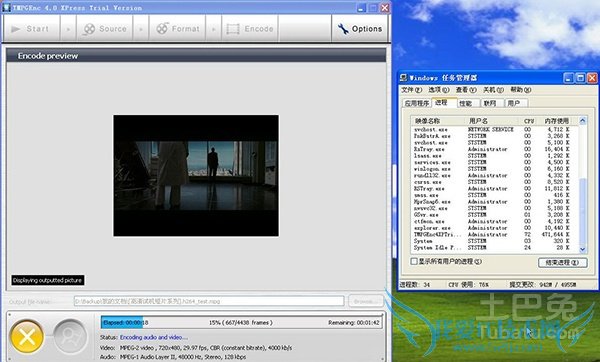Click the '471,644 K' memory value
The height and width of the screenshot is (362, 600).
556,234
